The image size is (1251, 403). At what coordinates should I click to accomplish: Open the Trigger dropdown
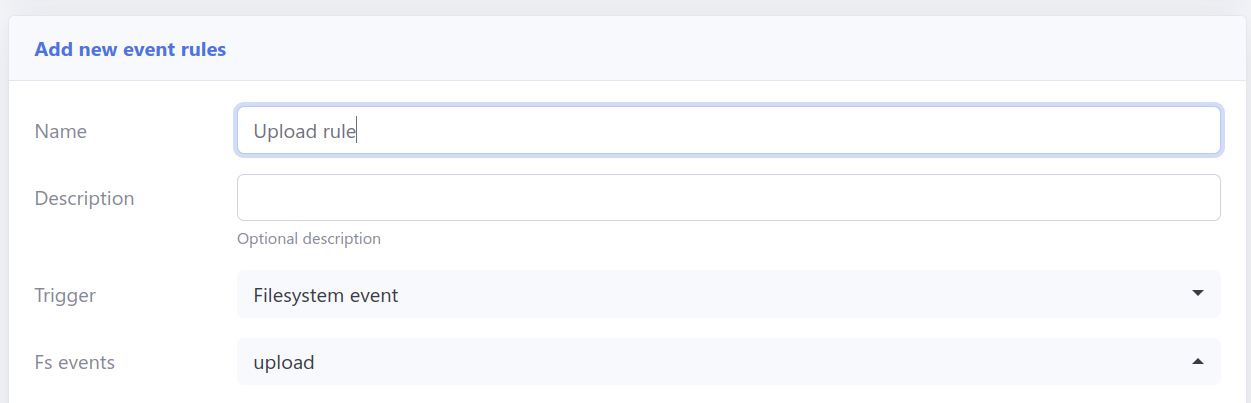[728, 295]
